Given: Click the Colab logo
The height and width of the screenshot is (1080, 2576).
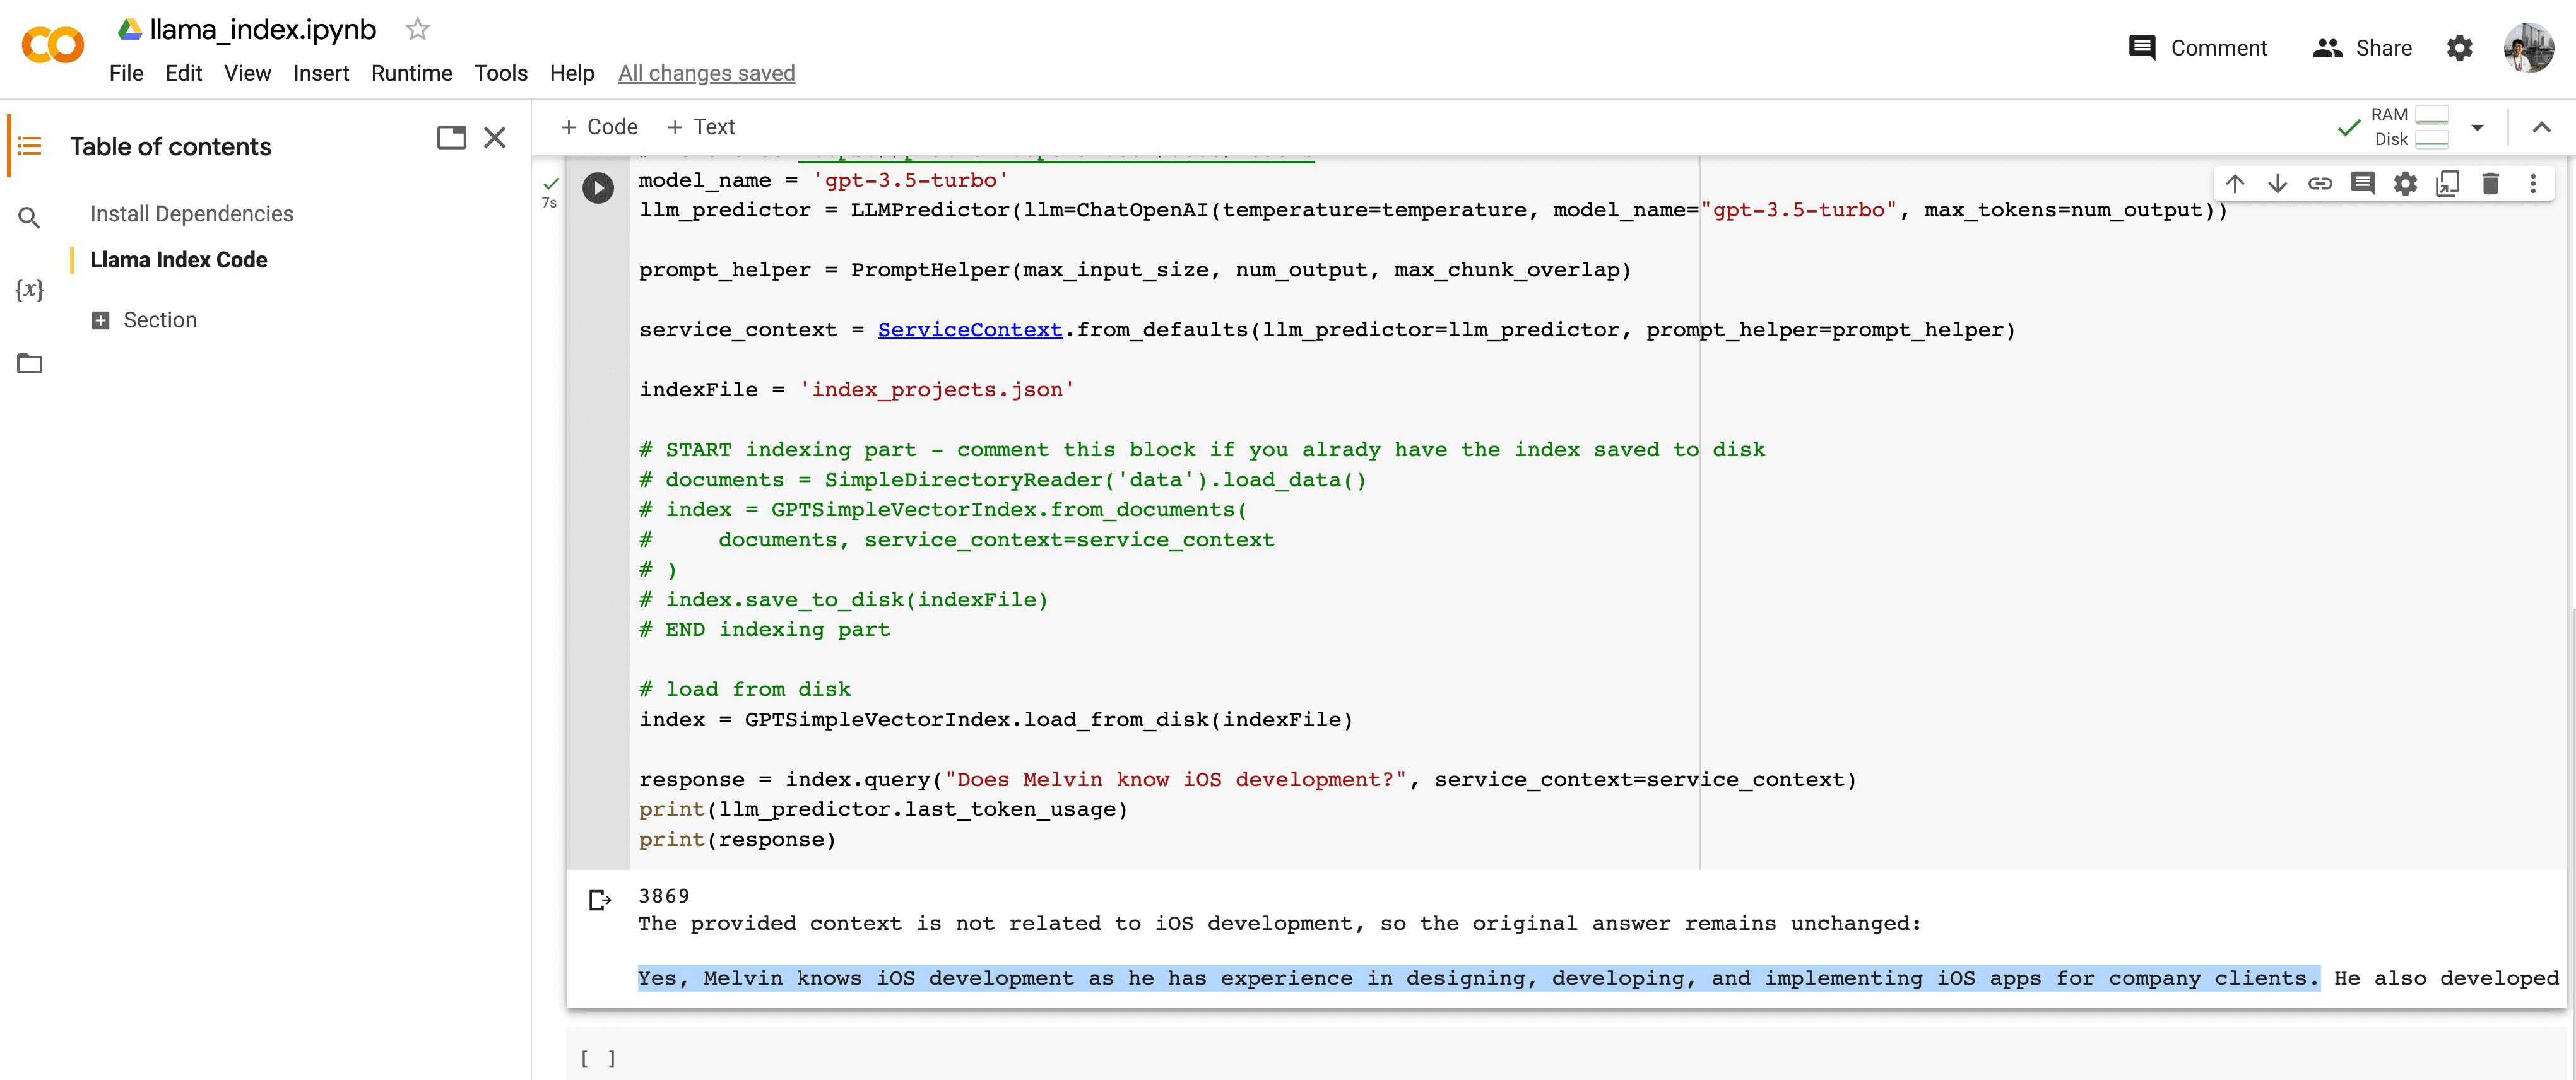Looking at the screenshot, I should [52, 46].
